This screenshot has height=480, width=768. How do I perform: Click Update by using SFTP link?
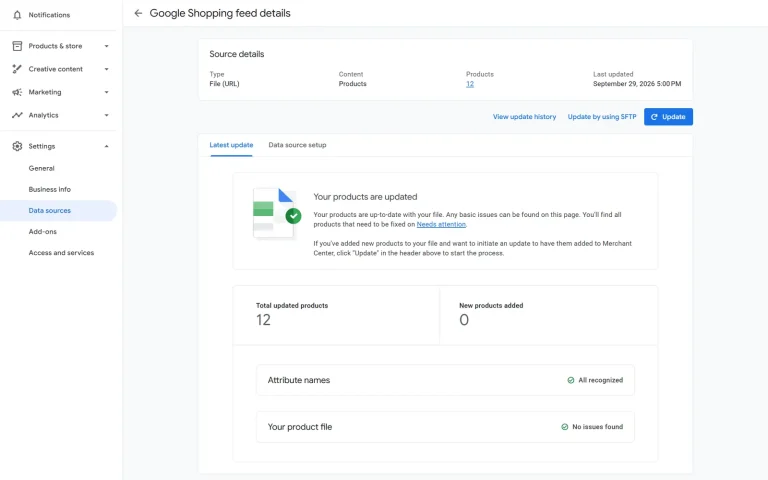602,117
